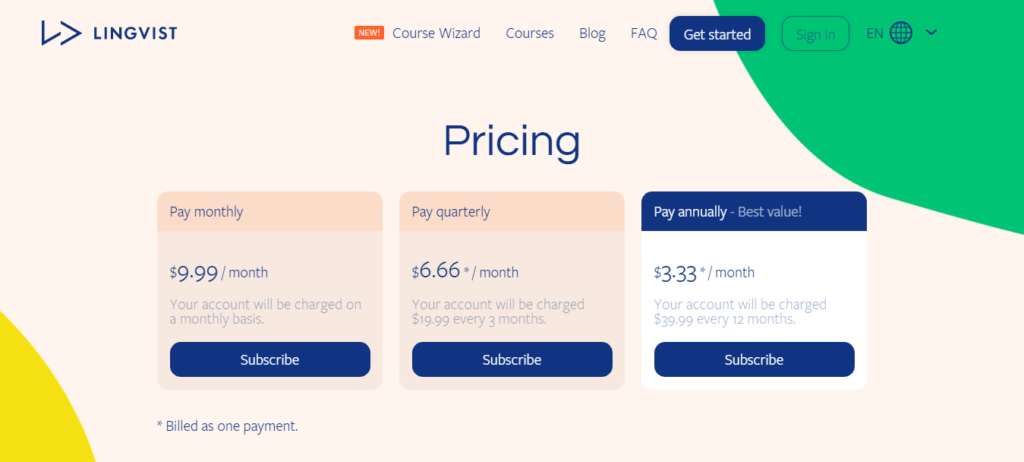Select the Pay quarterly card header

tap(512, 212)
